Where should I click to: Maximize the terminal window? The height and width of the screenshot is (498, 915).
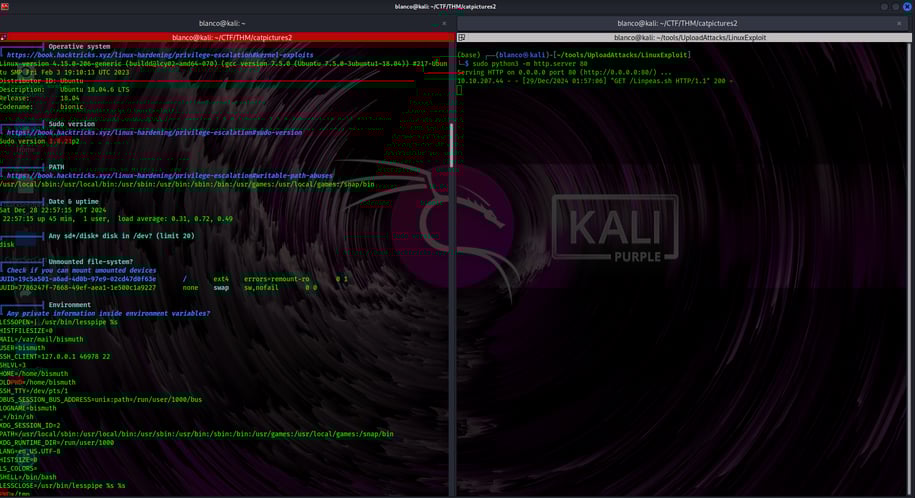(x=896, y=6)
